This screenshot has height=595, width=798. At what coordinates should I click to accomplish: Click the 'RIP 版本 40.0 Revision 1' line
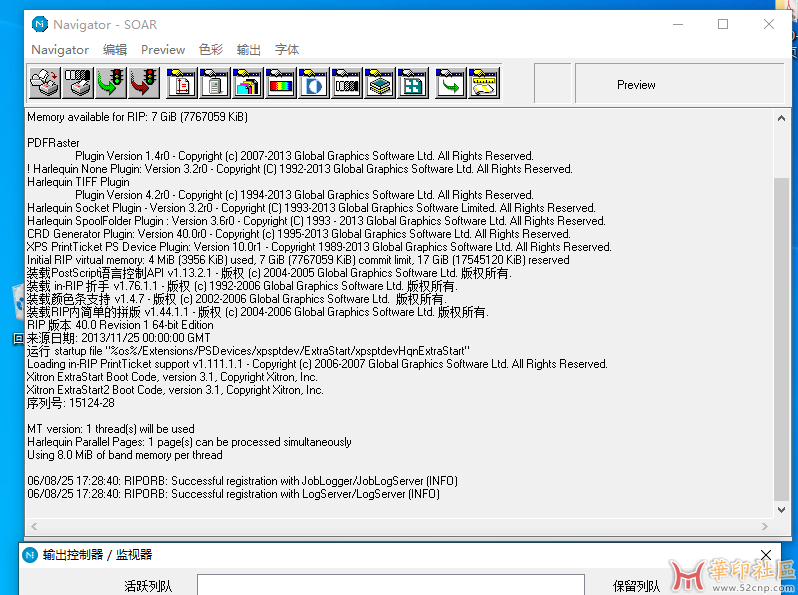(121, 325)
